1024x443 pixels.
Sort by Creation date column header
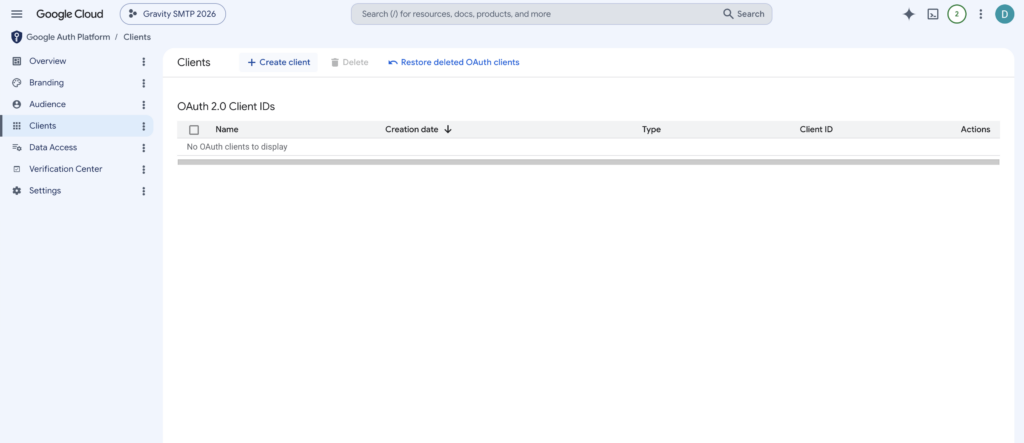[x=411, y=129]
